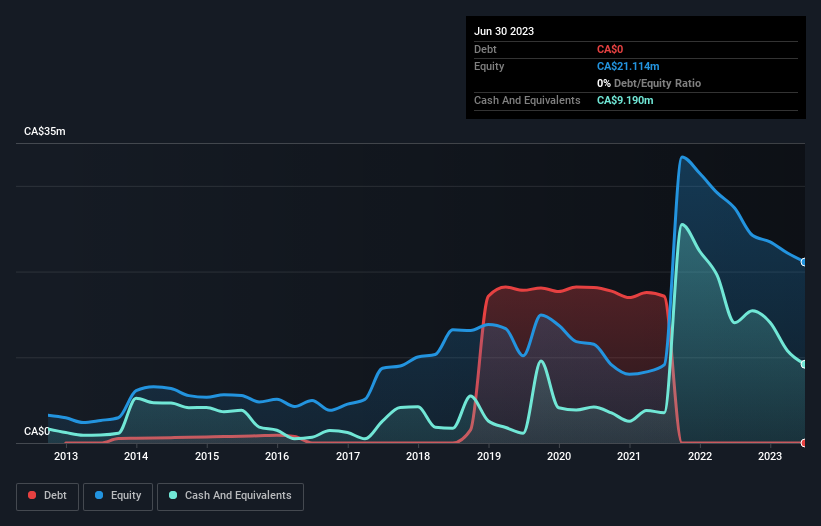Viewport: 821px width, 526px height.
Task: Click the 2017 x-axis label
Action: pos(348,456)
